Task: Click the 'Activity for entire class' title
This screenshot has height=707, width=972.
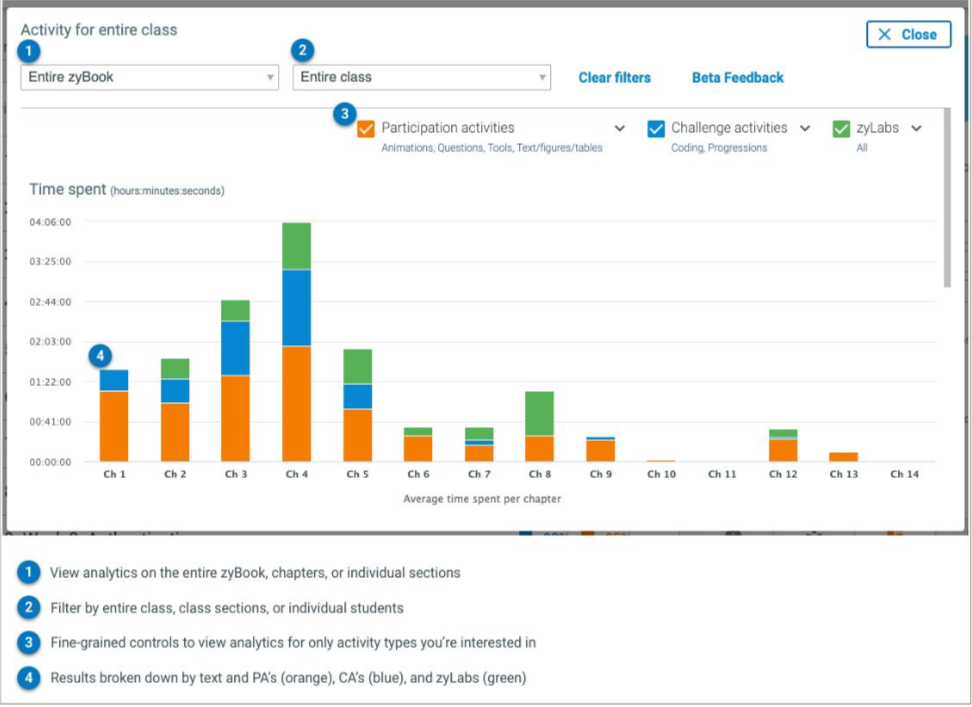Action: click(99, 30)
